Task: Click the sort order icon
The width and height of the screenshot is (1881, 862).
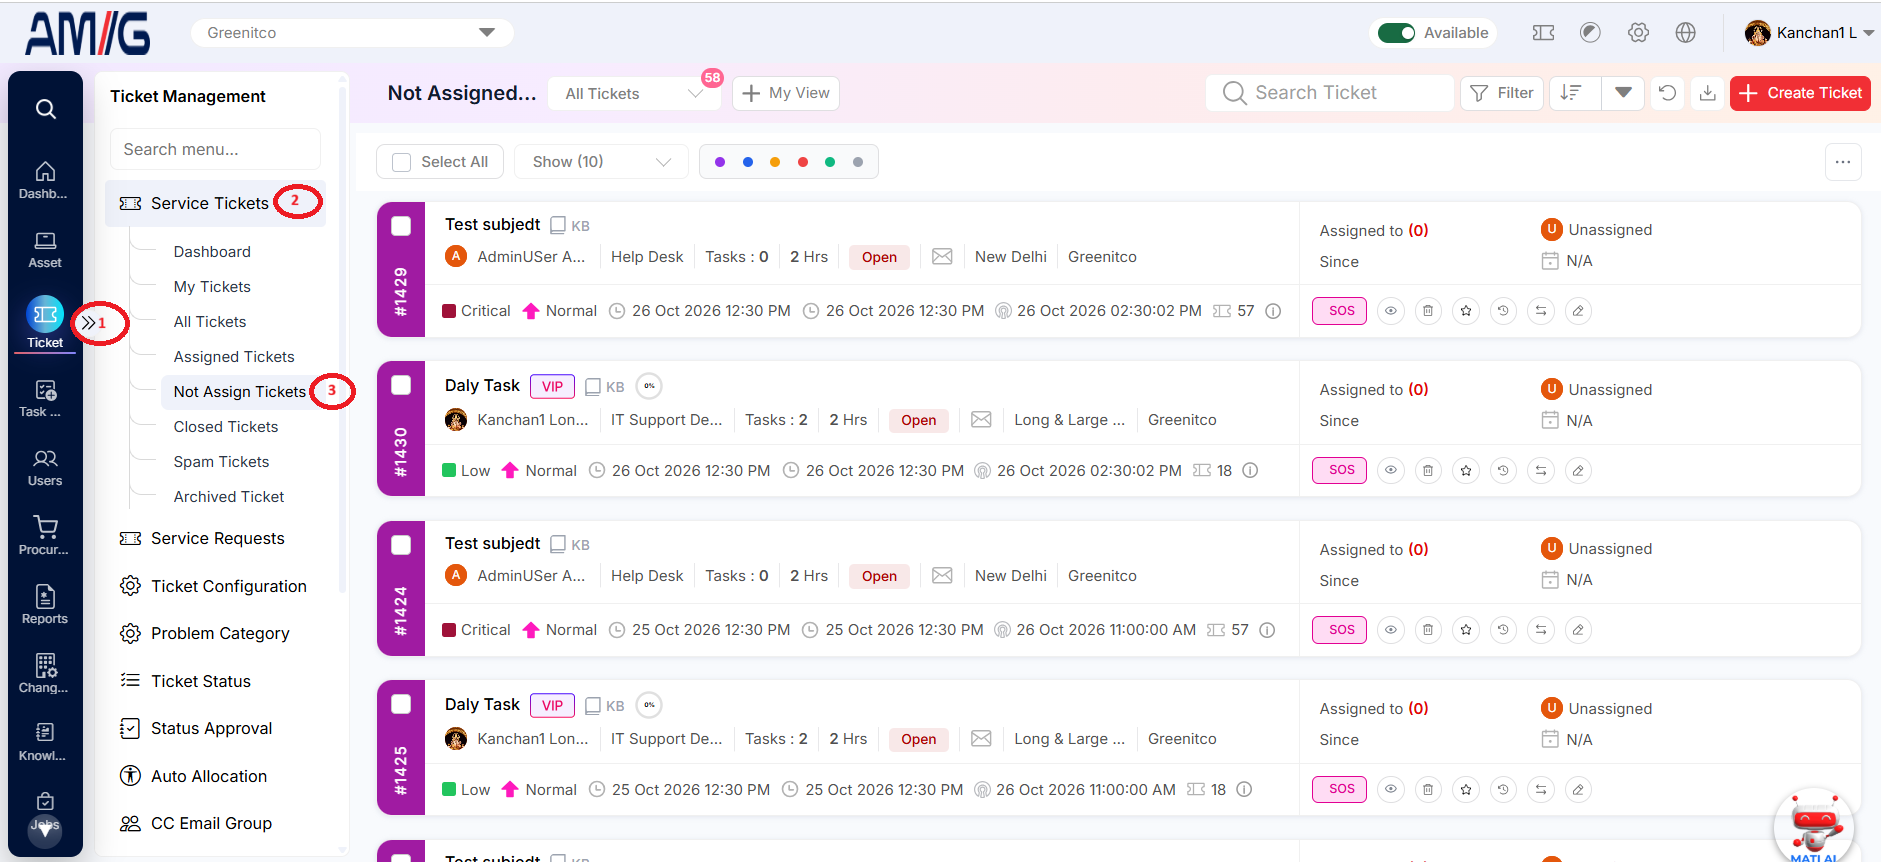Action: (1573, 93)
